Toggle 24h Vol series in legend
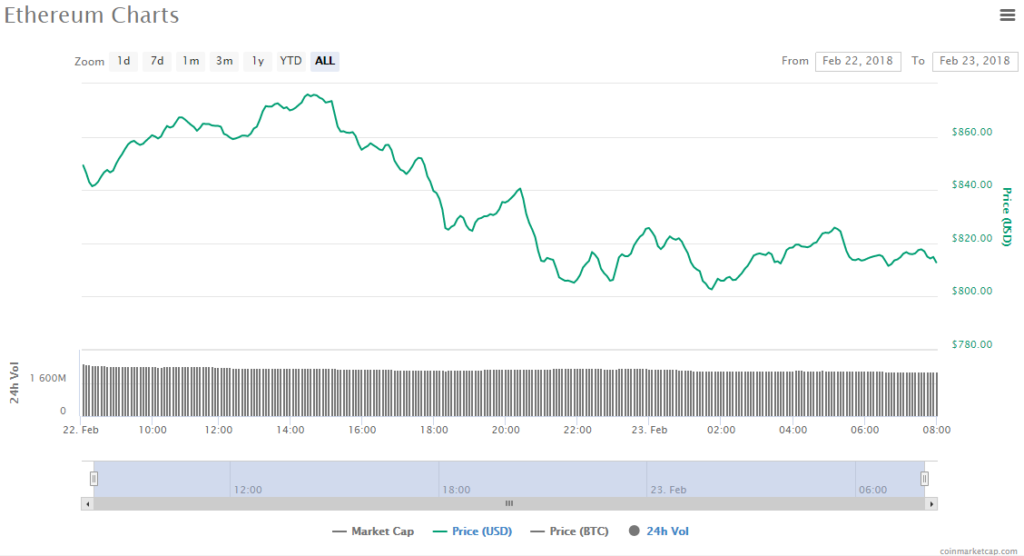 pos(660,531)
